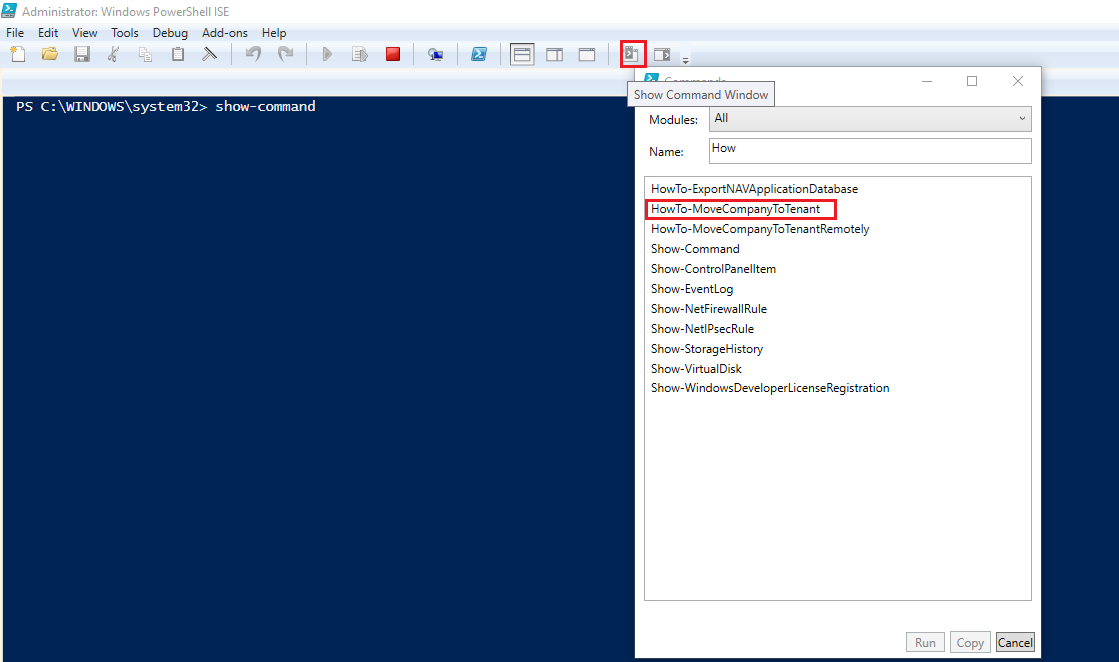Click the Copy button in Commands window
Screen dimensions: 1119x662
970,642
